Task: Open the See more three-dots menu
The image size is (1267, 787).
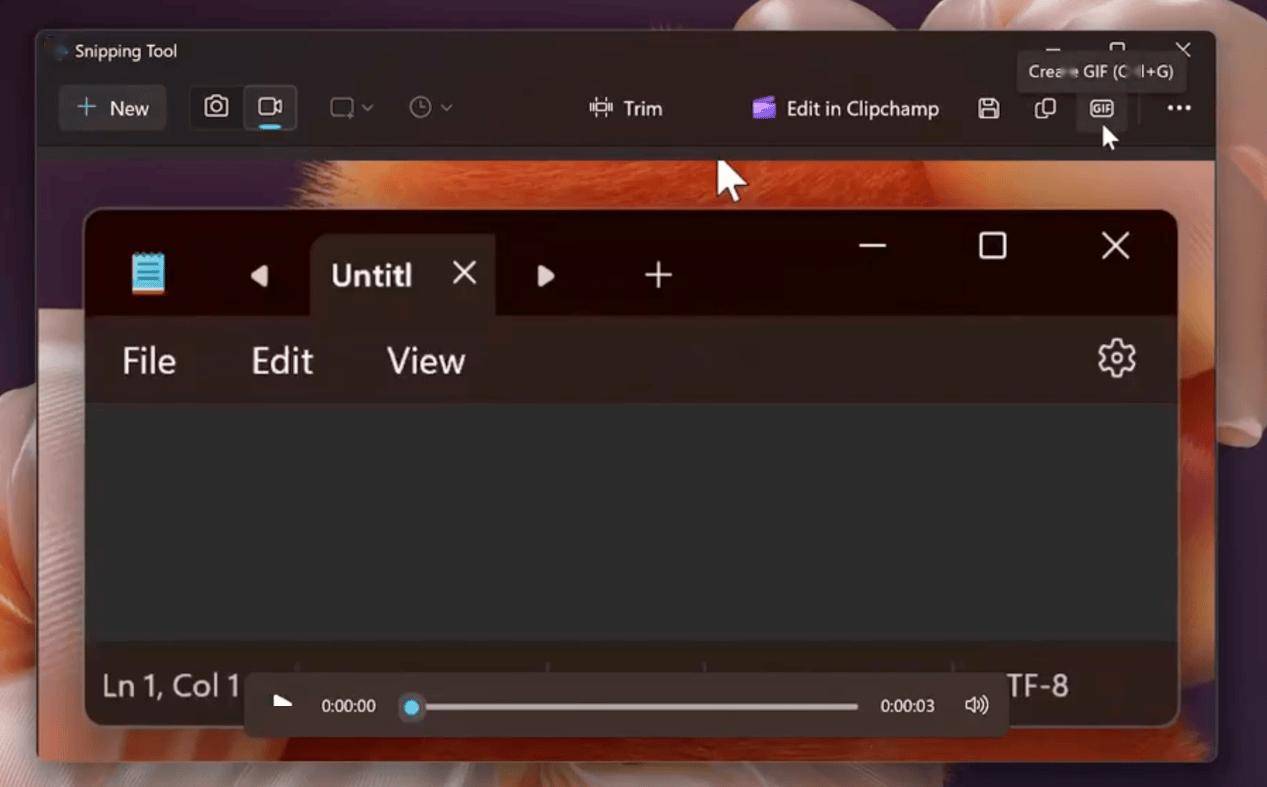Action: pos(1179,108)
